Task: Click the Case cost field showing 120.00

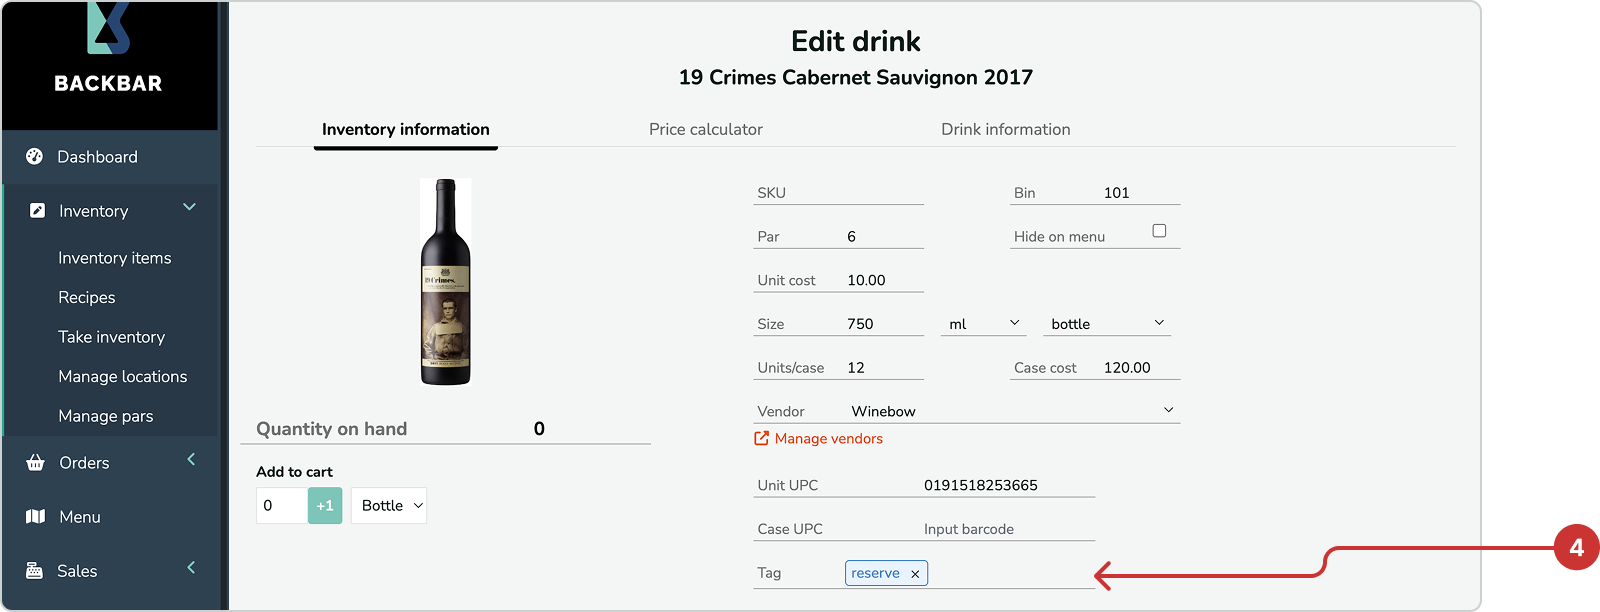Action: click(x=1096, y=368)
